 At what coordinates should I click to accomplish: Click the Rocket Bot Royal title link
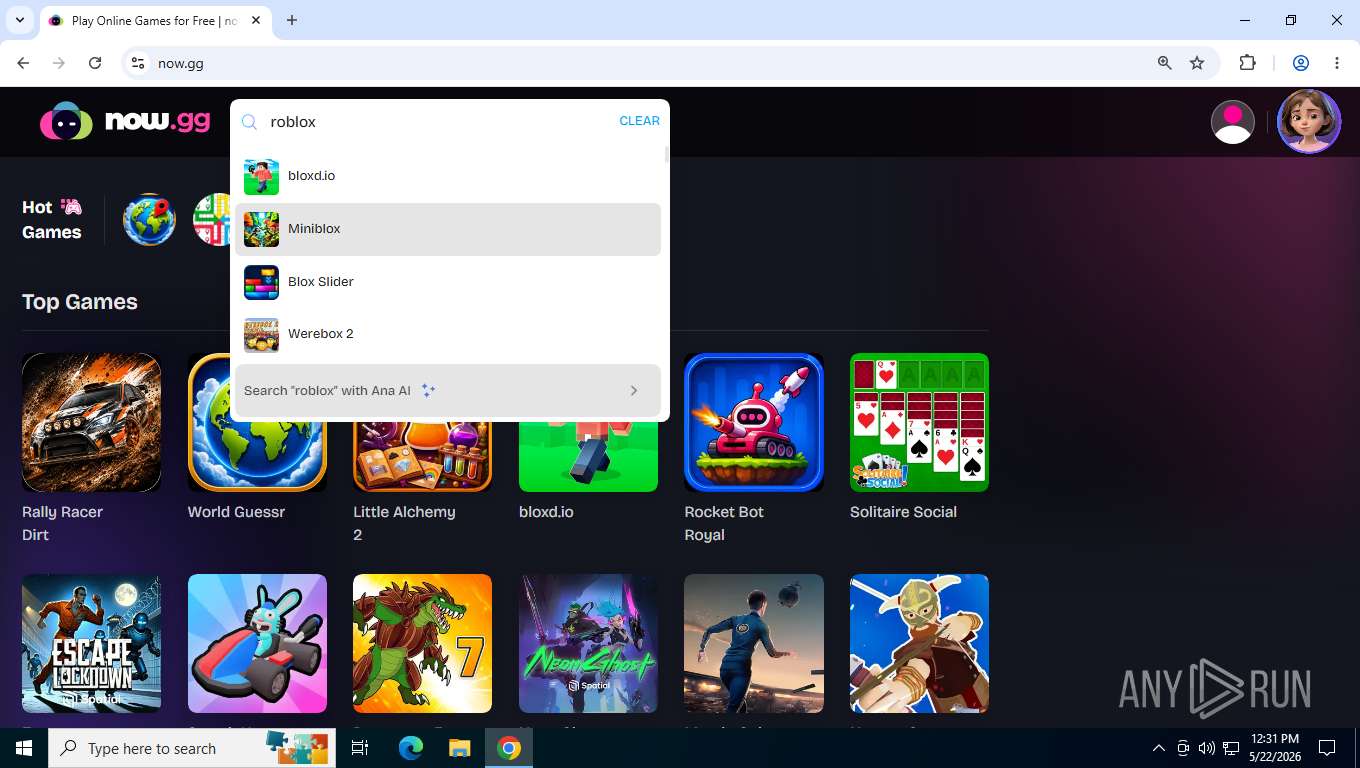tap(724, 523)
